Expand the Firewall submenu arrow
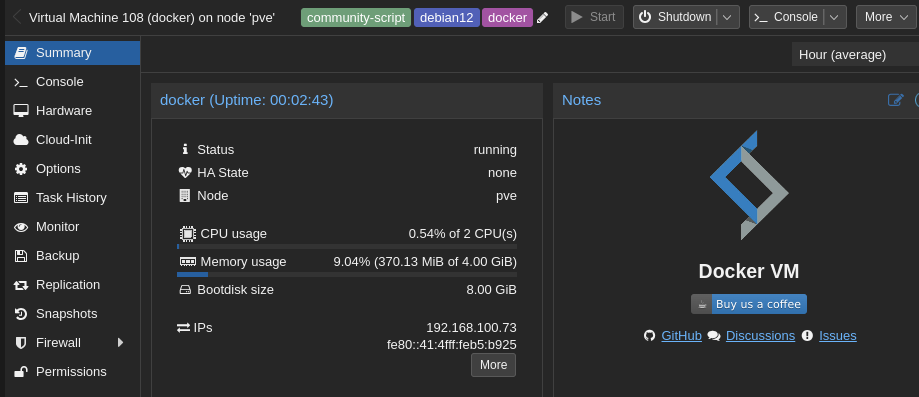This screenshot has height=397, width=919. coord(121,342)
